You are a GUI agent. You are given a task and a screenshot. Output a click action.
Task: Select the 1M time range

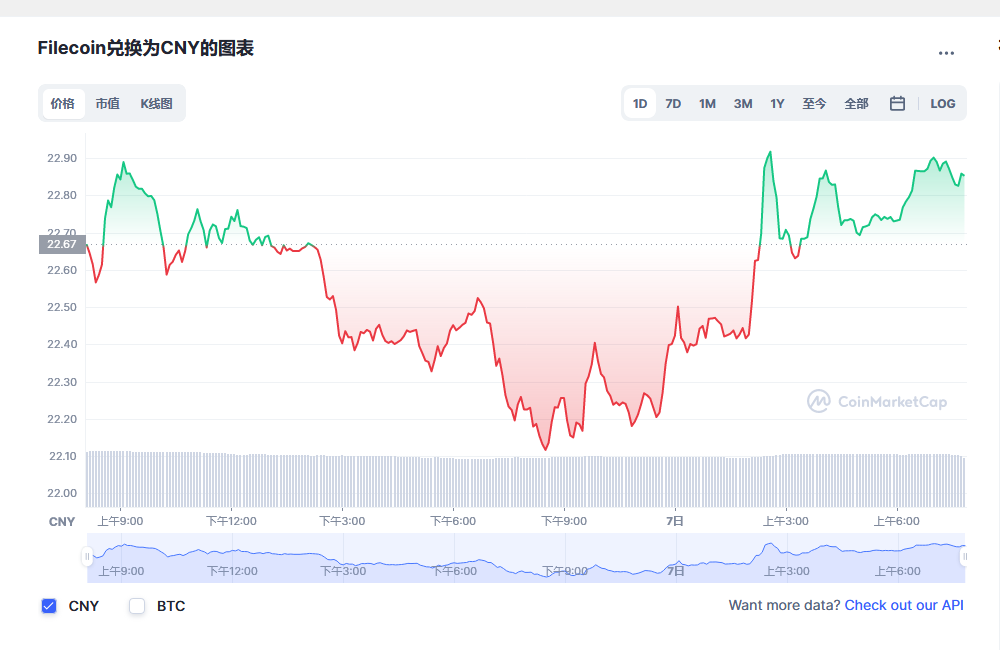click(707, 103)
